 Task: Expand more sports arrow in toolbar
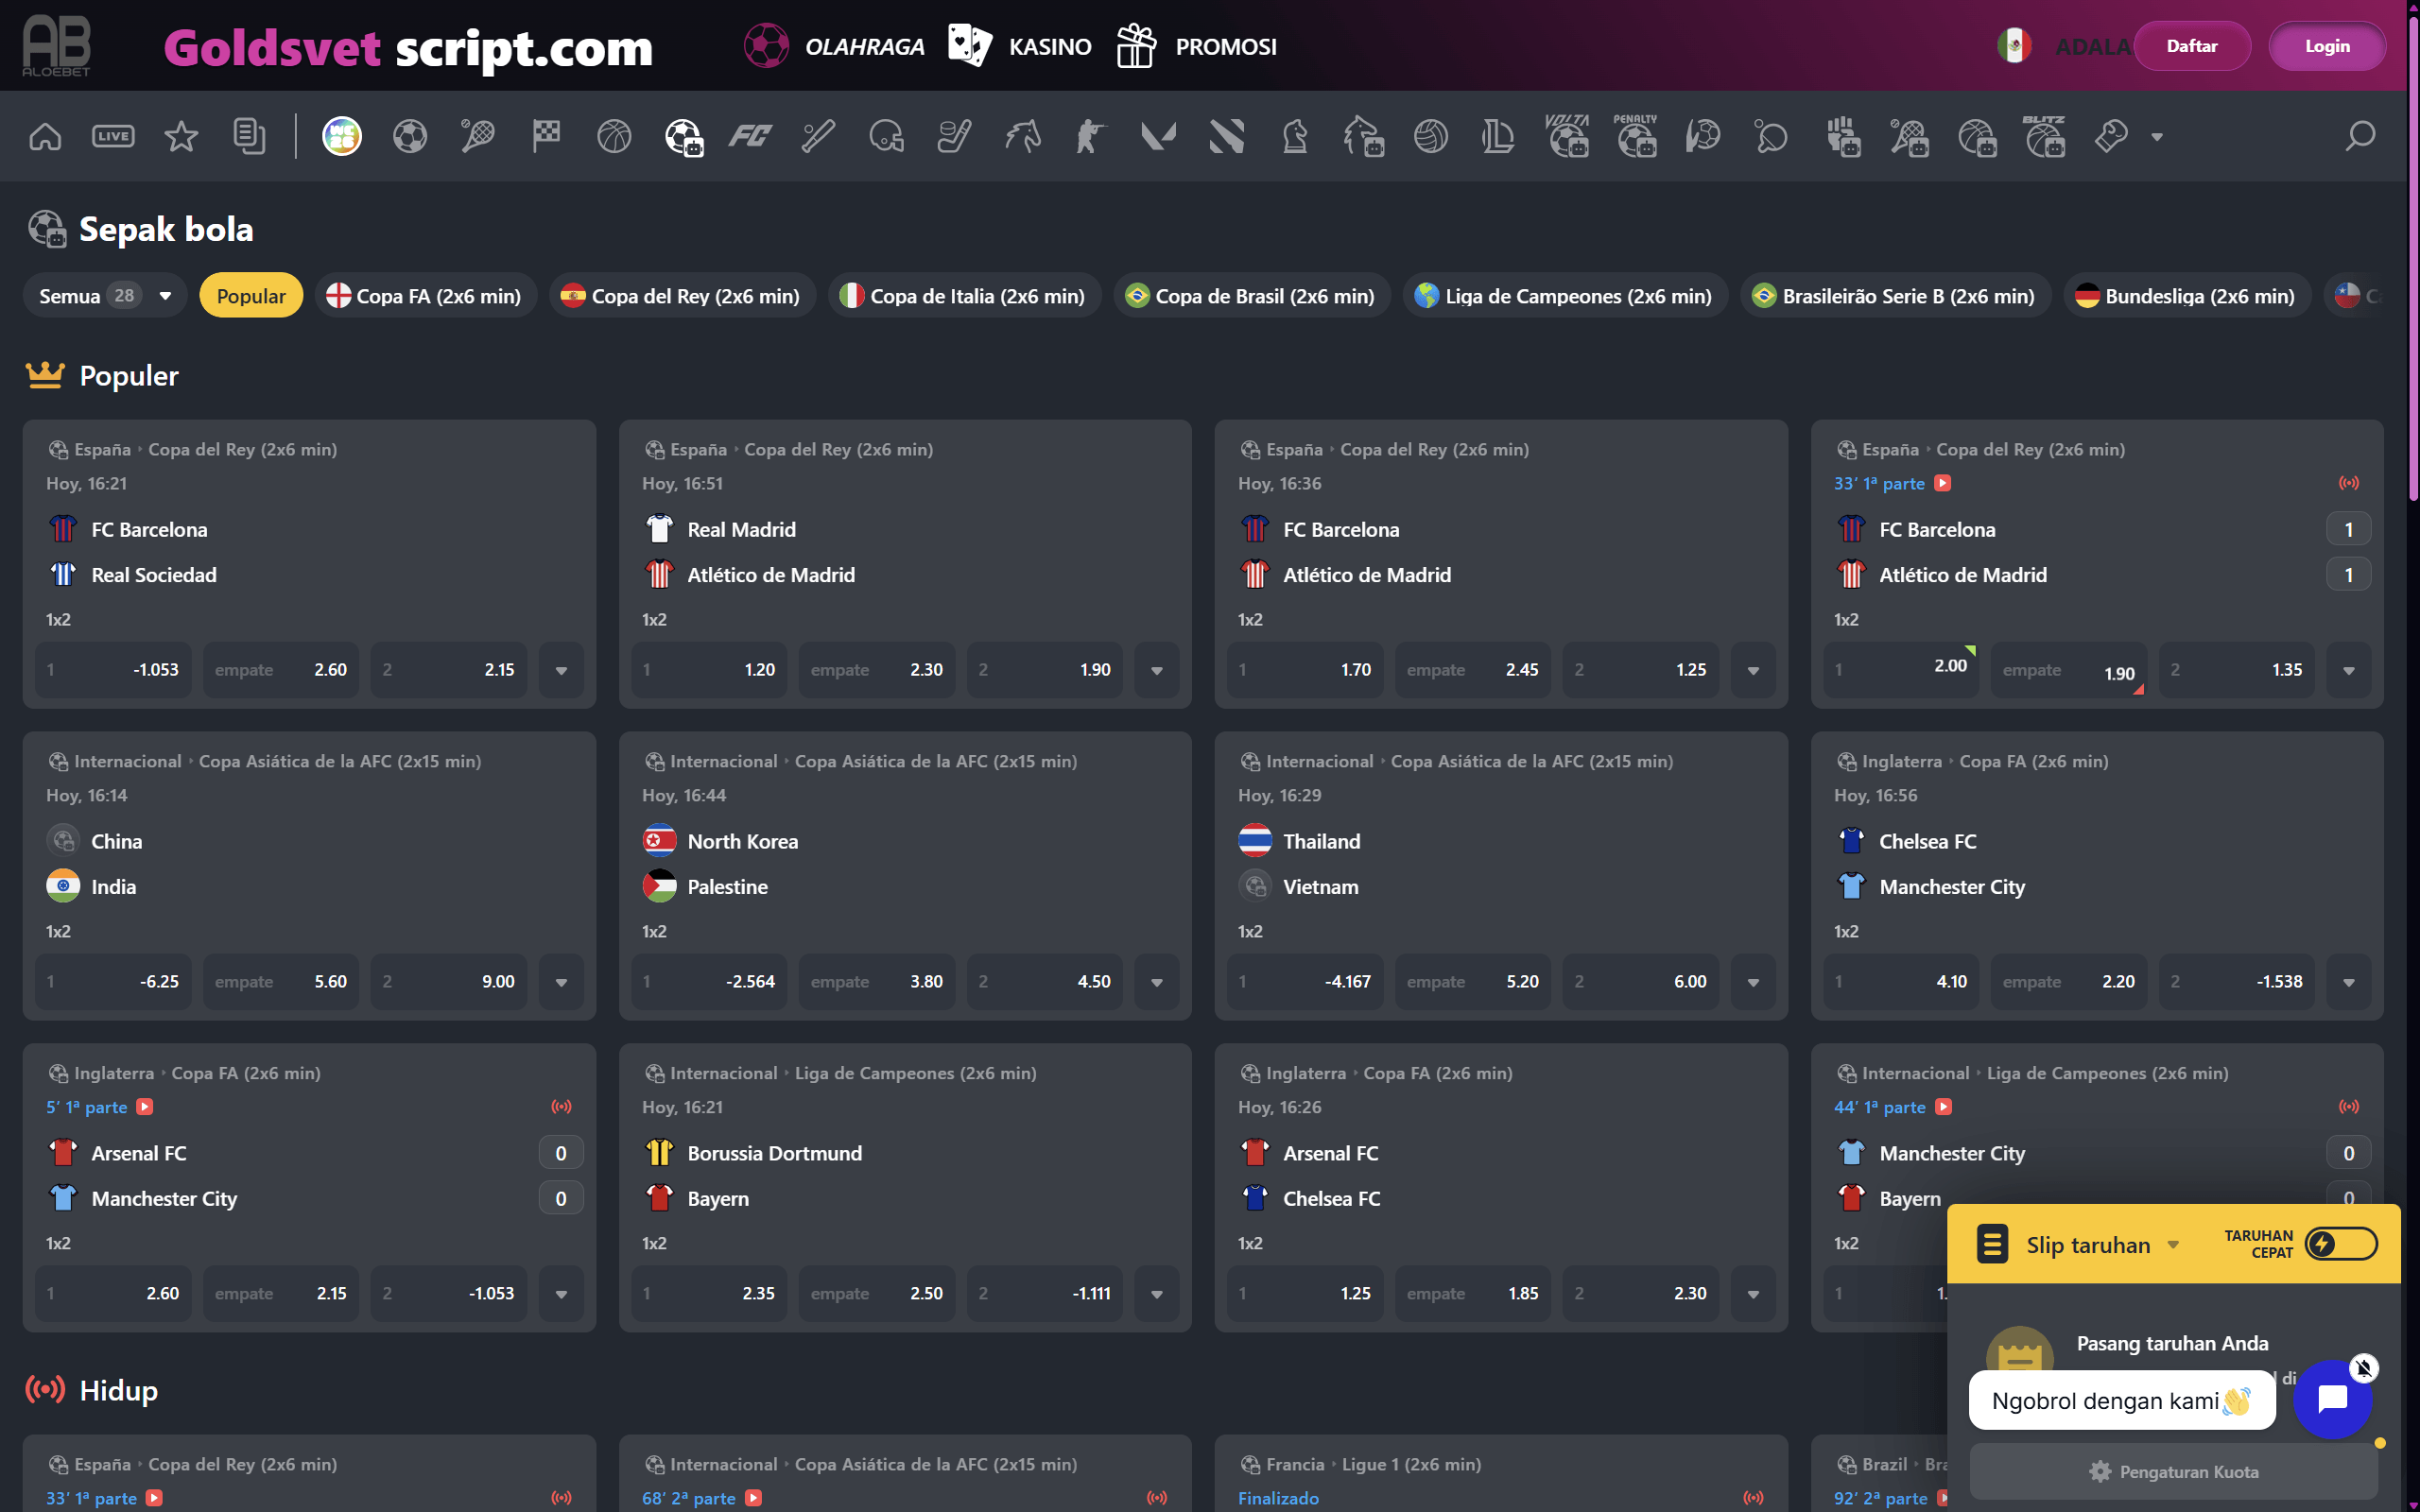click(2157, 137)
